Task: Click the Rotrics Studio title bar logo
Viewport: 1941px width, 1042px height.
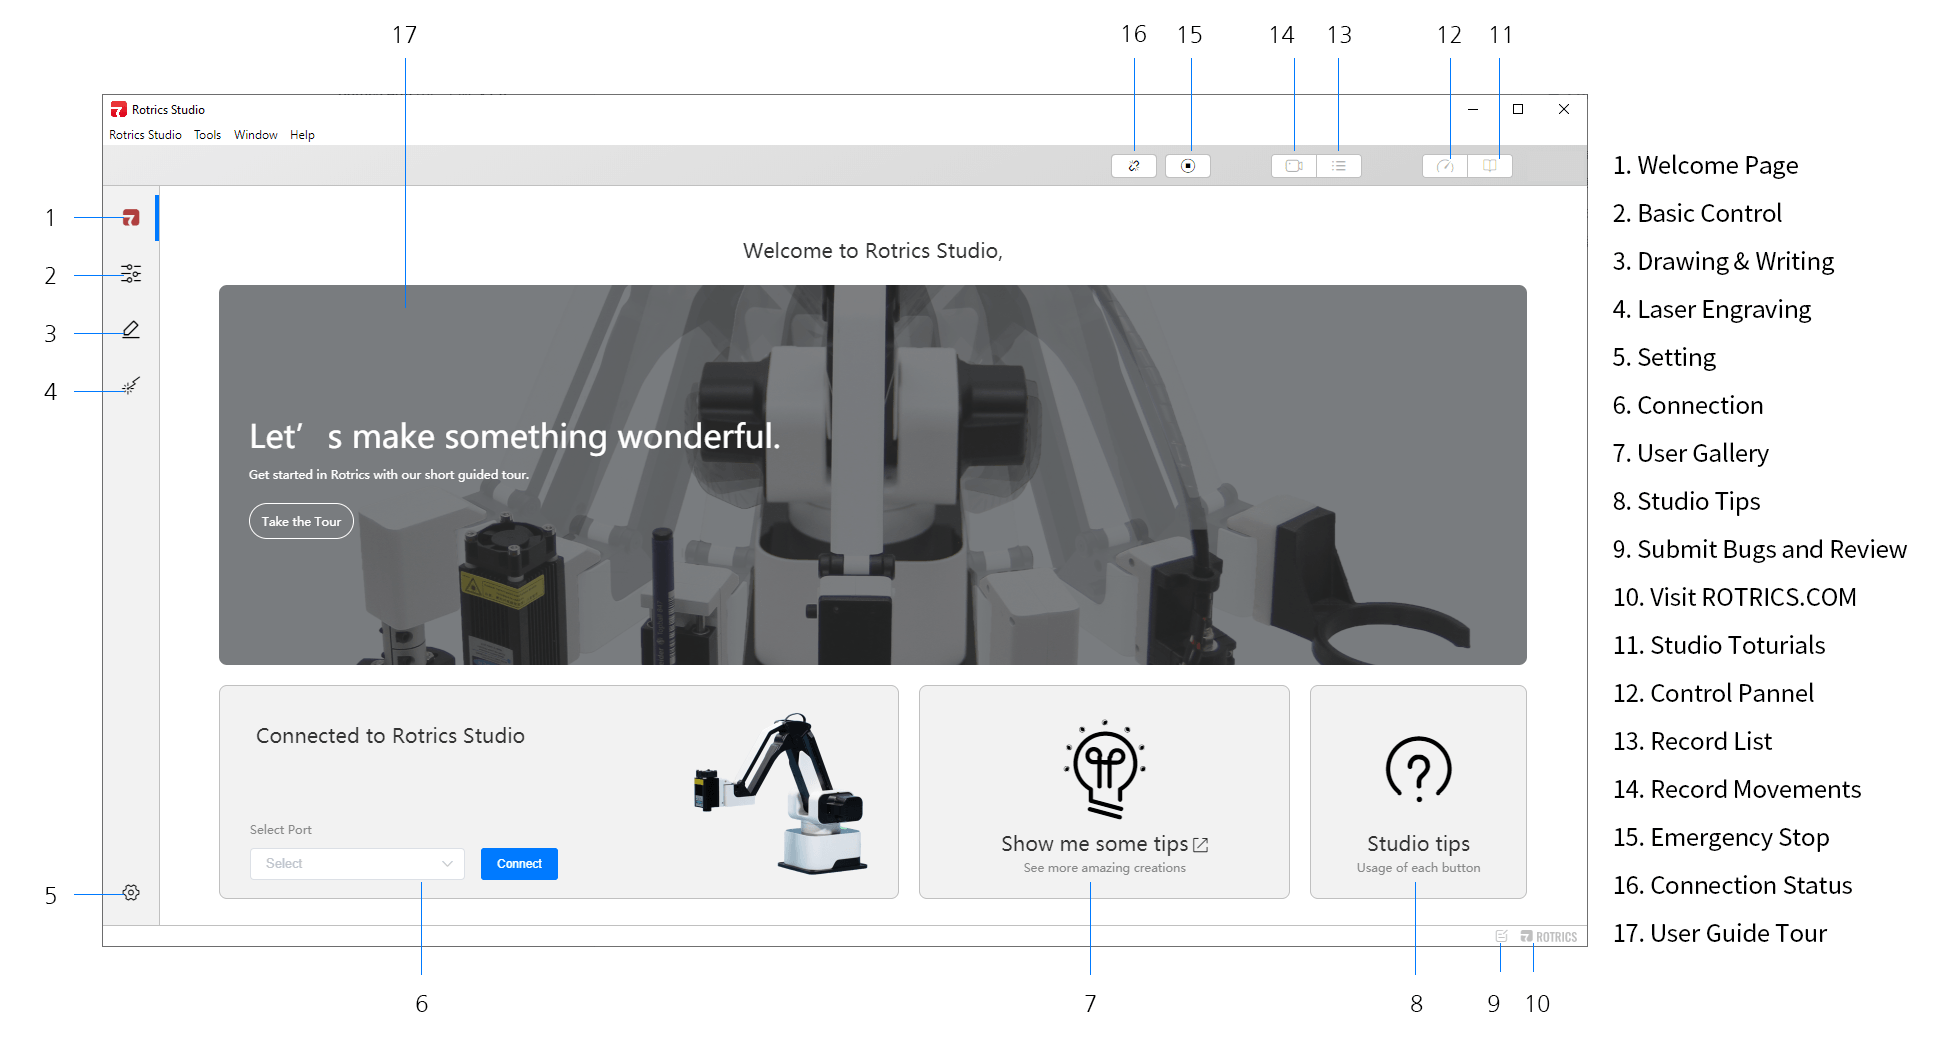Action: [x=119, y=110]
